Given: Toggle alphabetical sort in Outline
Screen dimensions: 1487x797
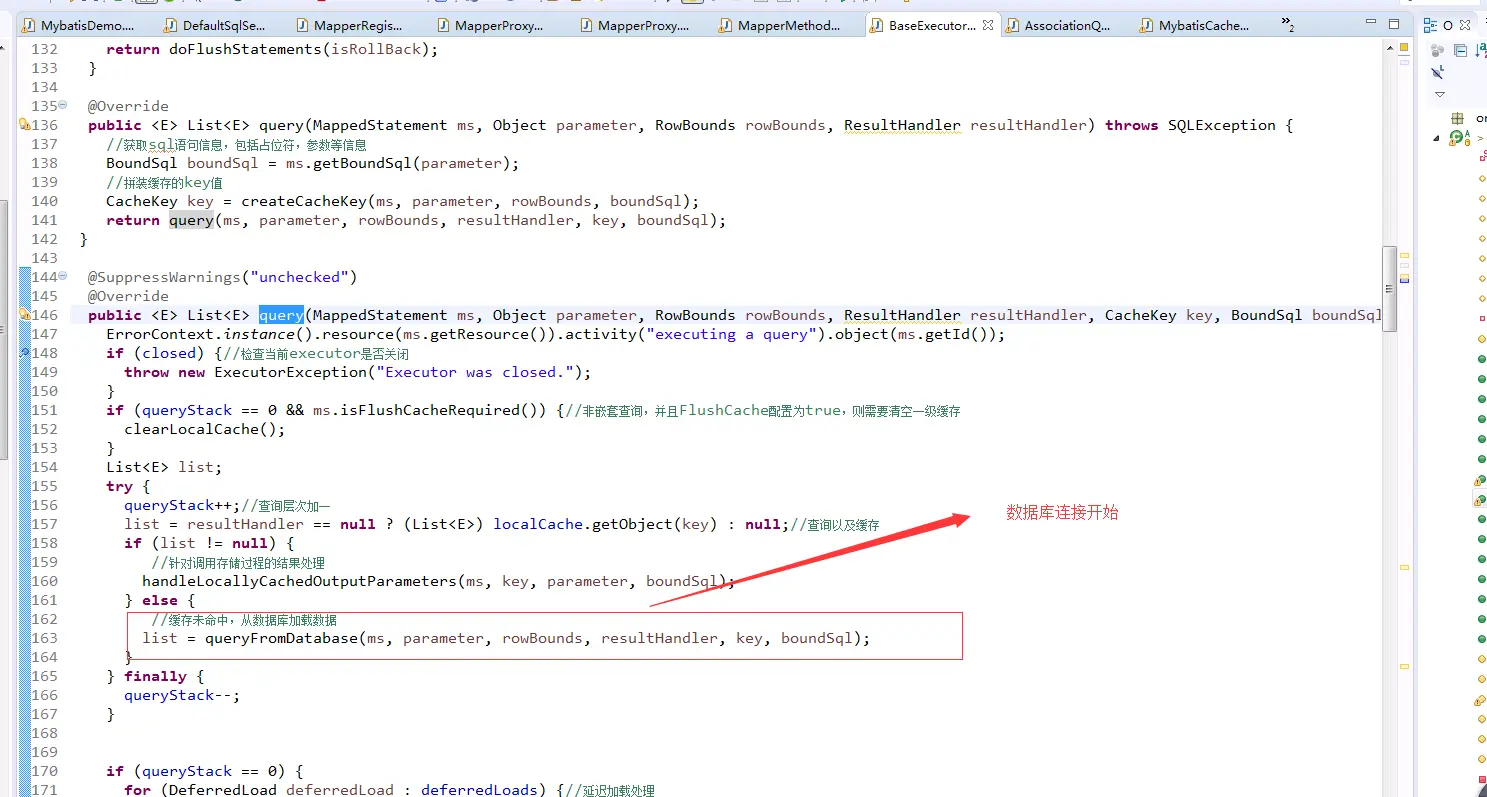Looking at the screenshot, I should coord(1480,50).
